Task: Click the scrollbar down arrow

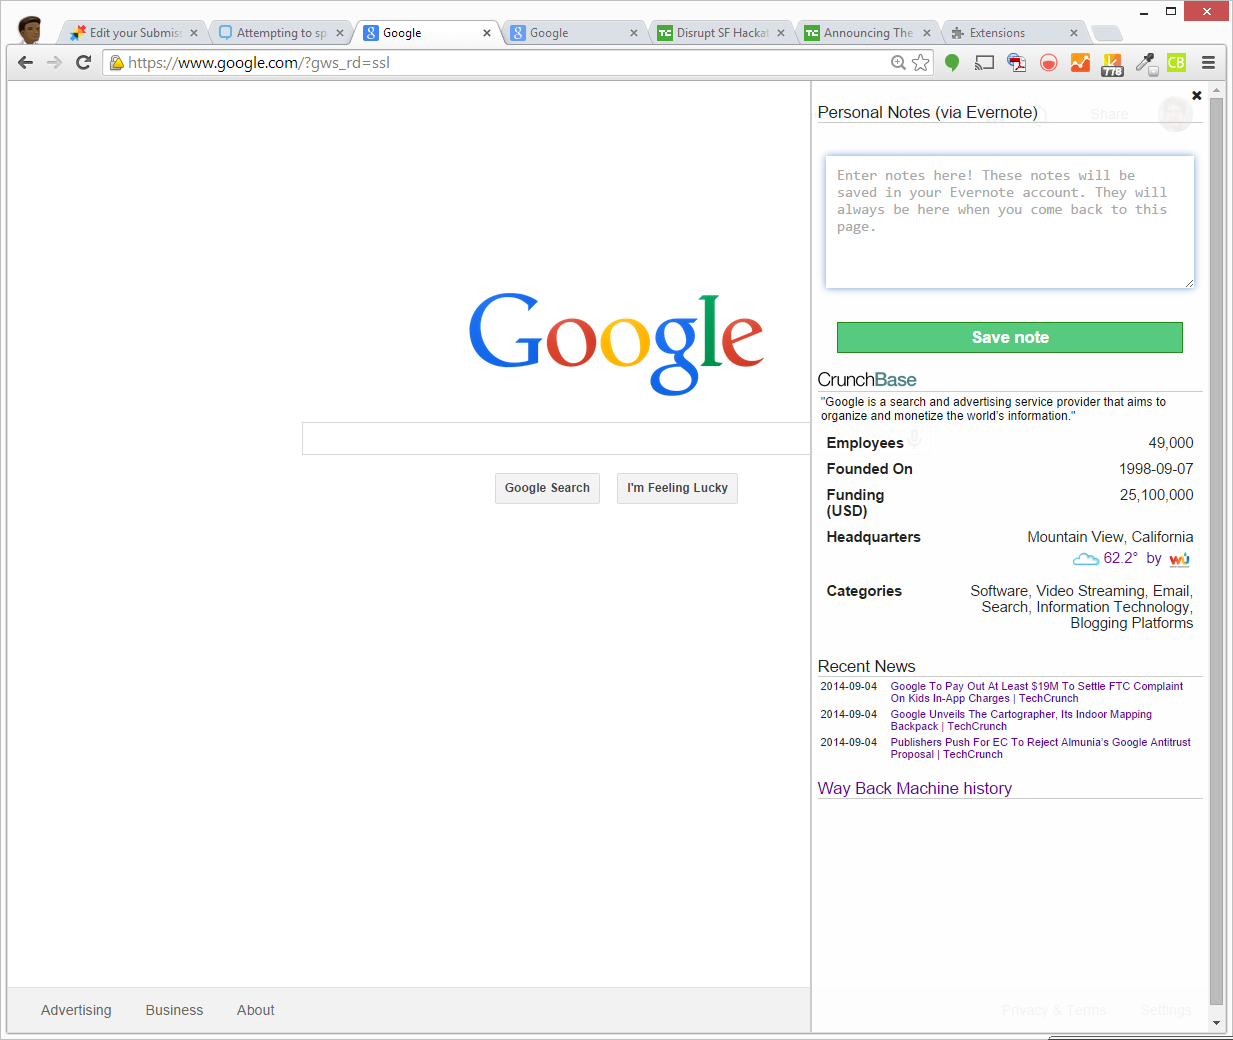Action: click(1216, 1023)
